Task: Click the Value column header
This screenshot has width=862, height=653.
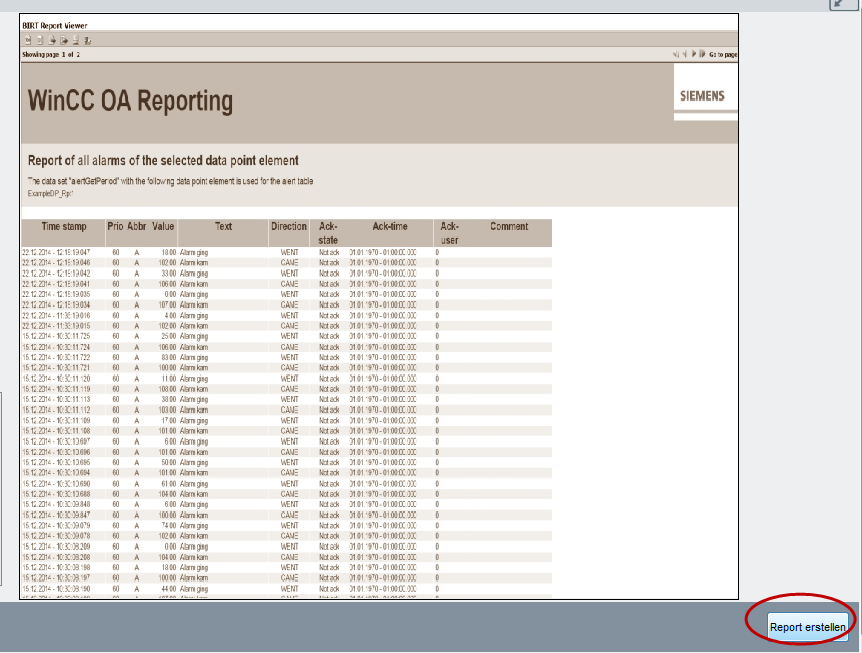Action: pyautogui.click(x=163, y=226)
